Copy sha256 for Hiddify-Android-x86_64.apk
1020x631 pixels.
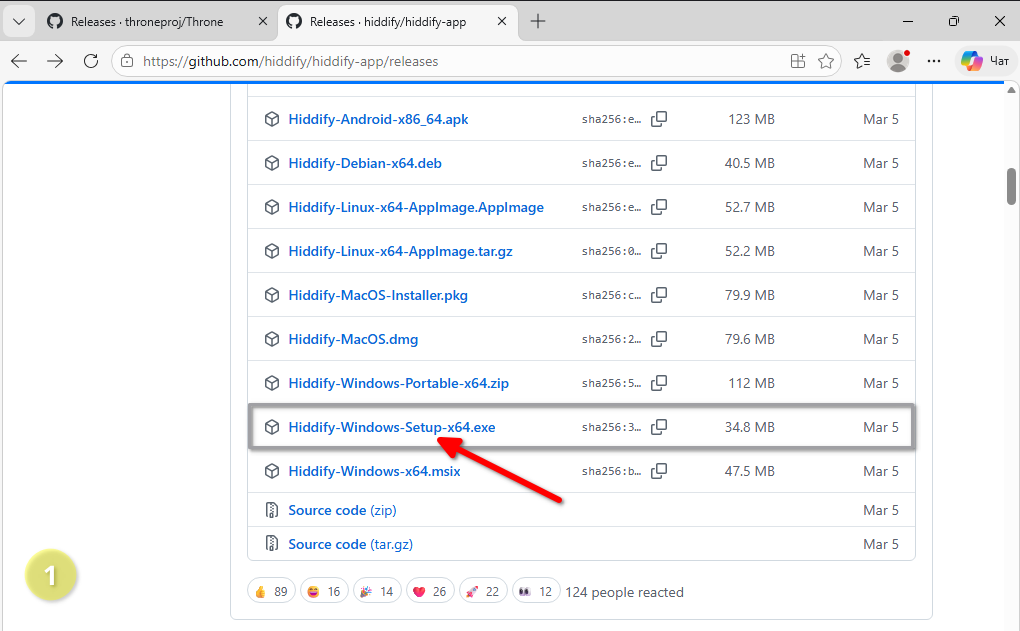[x=659, y=119]
